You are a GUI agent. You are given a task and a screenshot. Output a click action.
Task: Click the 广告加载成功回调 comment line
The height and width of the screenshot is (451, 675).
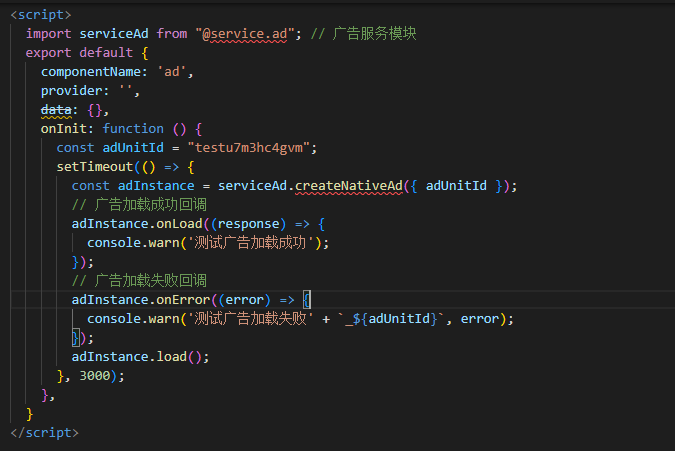tap(136, 204)
